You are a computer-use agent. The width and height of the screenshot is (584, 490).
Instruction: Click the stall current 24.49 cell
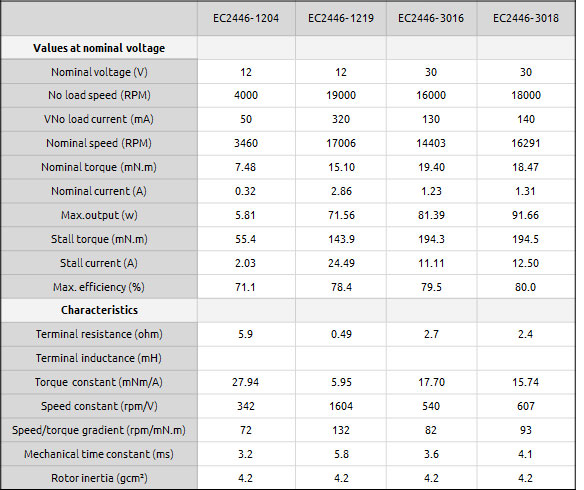click(x=341, y=263)
